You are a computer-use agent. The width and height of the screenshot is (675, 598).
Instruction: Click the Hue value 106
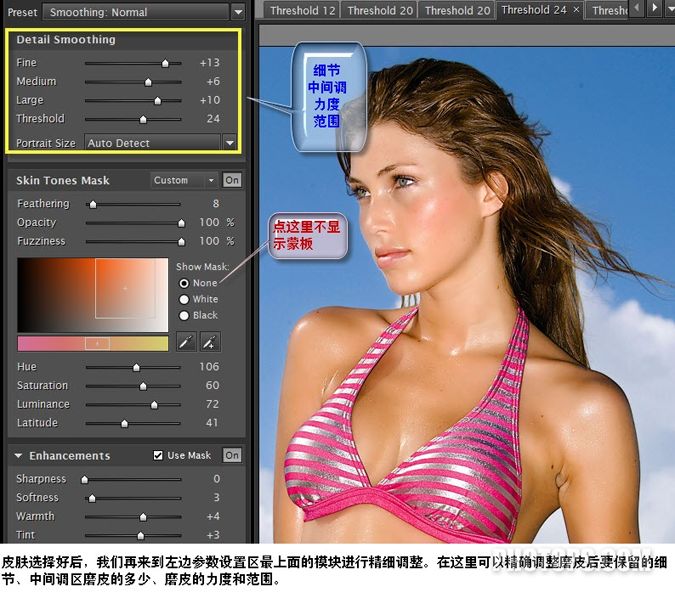[209, 367]
